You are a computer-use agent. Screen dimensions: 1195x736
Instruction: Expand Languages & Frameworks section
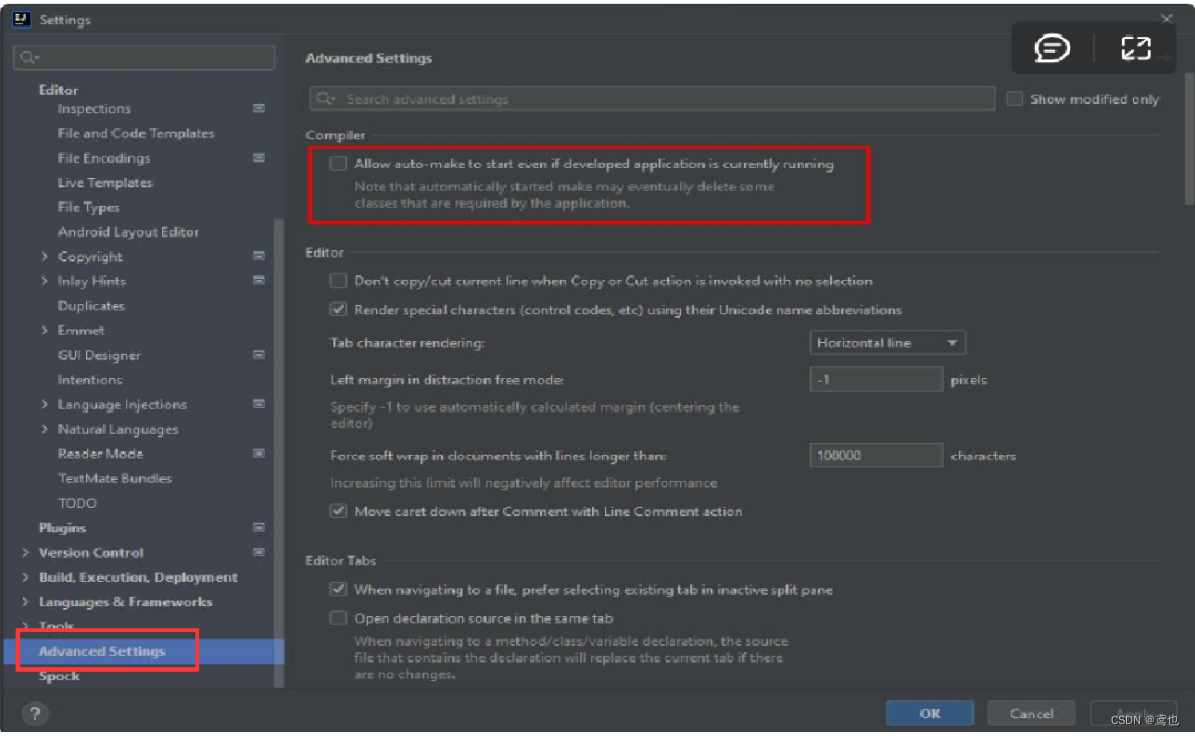[25, 601]
